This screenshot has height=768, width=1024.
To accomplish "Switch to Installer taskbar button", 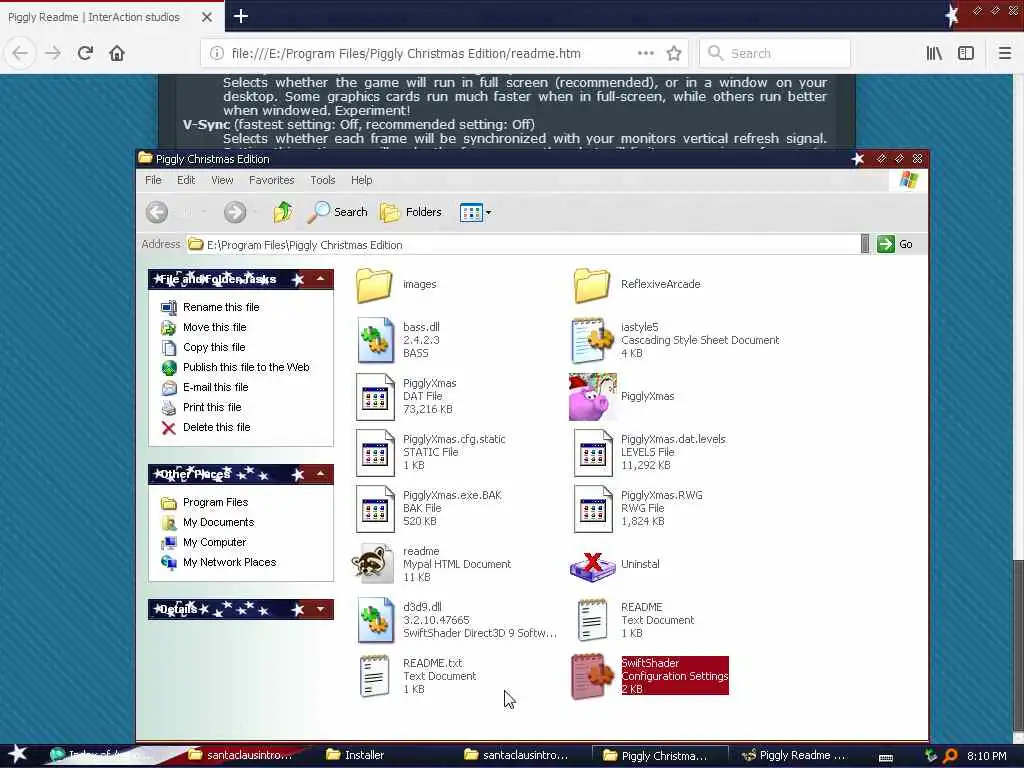I will 364,755.
